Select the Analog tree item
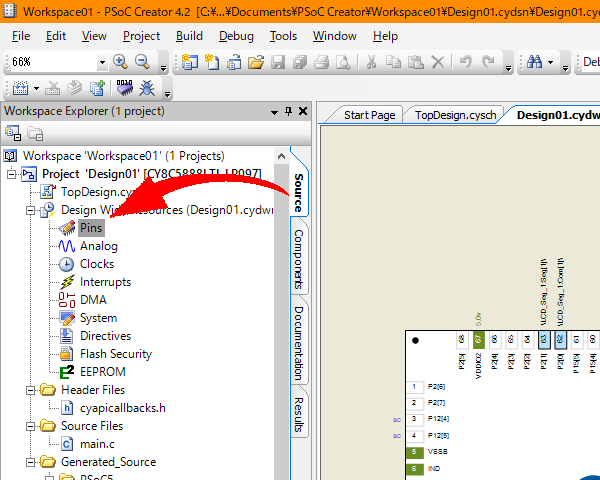 pyautogui.click(x=99, y=246)
